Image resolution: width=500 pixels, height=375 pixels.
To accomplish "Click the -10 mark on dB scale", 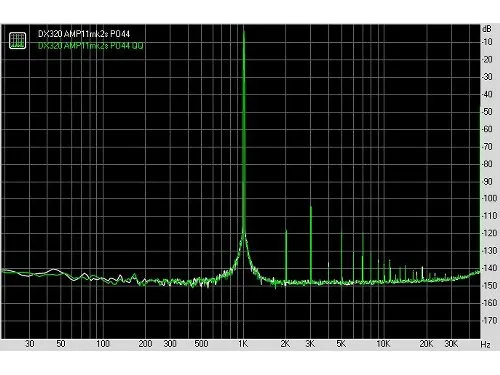I will [x=487, y=42].
